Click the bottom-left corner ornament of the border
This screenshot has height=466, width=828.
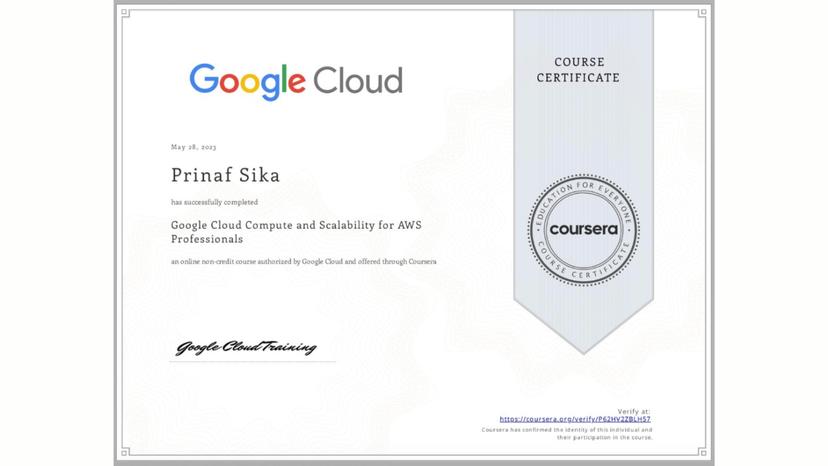point(123,453)
